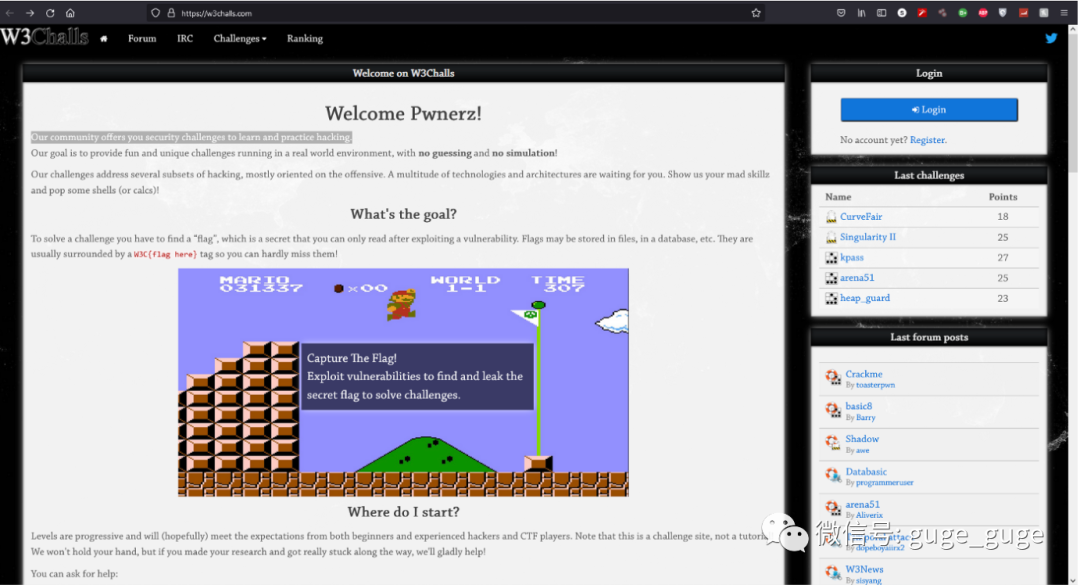Click the red chart extension icon

pyautogui.click(x=1024, y=13)
